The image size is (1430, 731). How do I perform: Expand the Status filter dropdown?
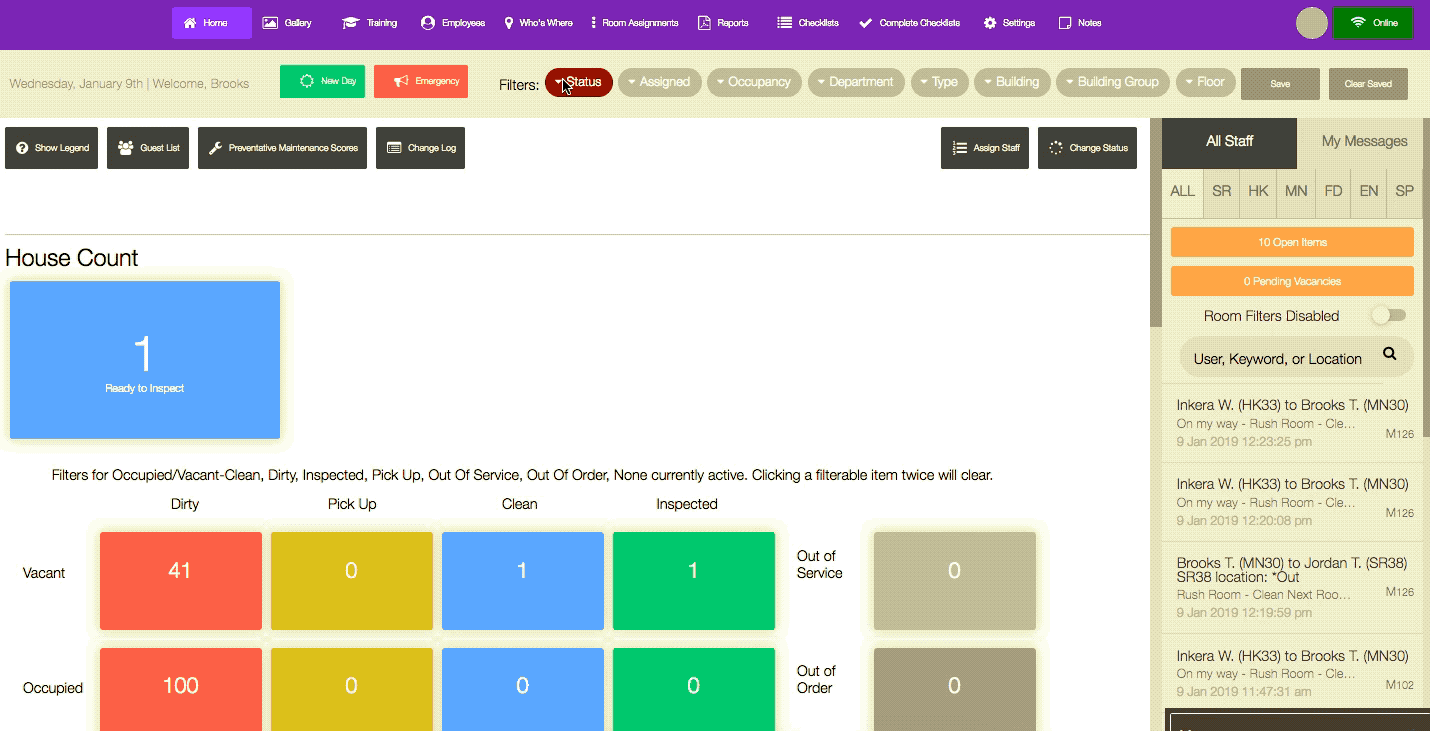(579, 82)
